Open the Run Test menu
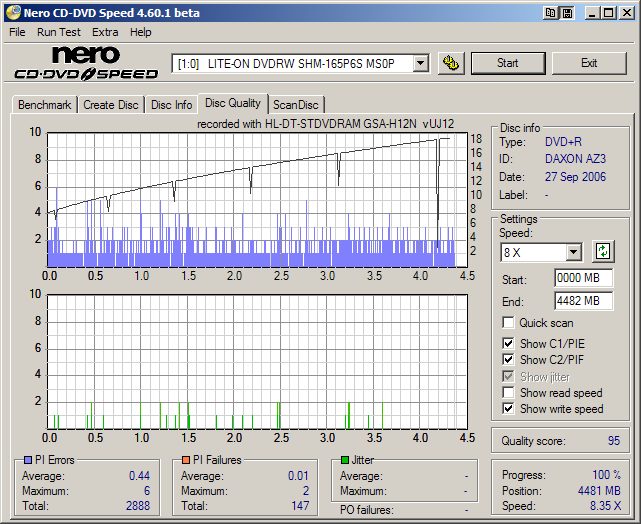The width and height of the screenshot is (641, 524). coord(59,32)
